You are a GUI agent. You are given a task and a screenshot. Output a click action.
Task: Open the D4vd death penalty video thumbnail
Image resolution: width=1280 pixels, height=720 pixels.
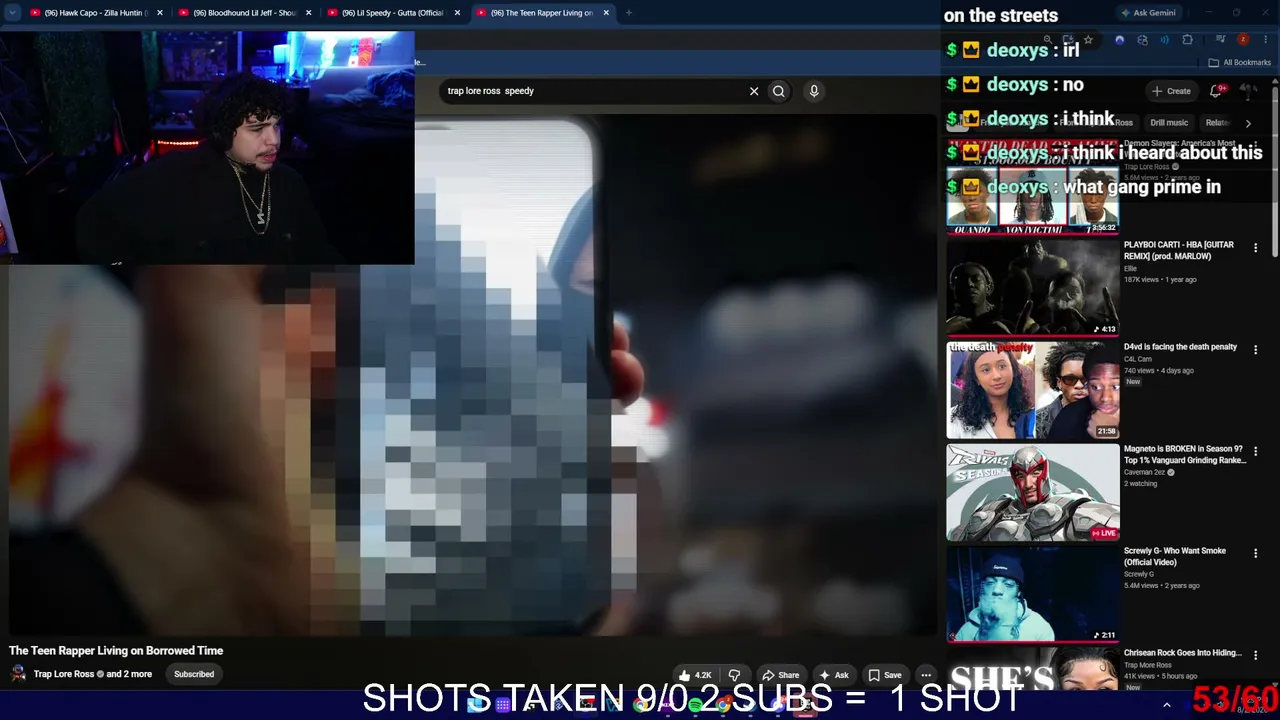pyautogui.click(x=1033, y=390)
